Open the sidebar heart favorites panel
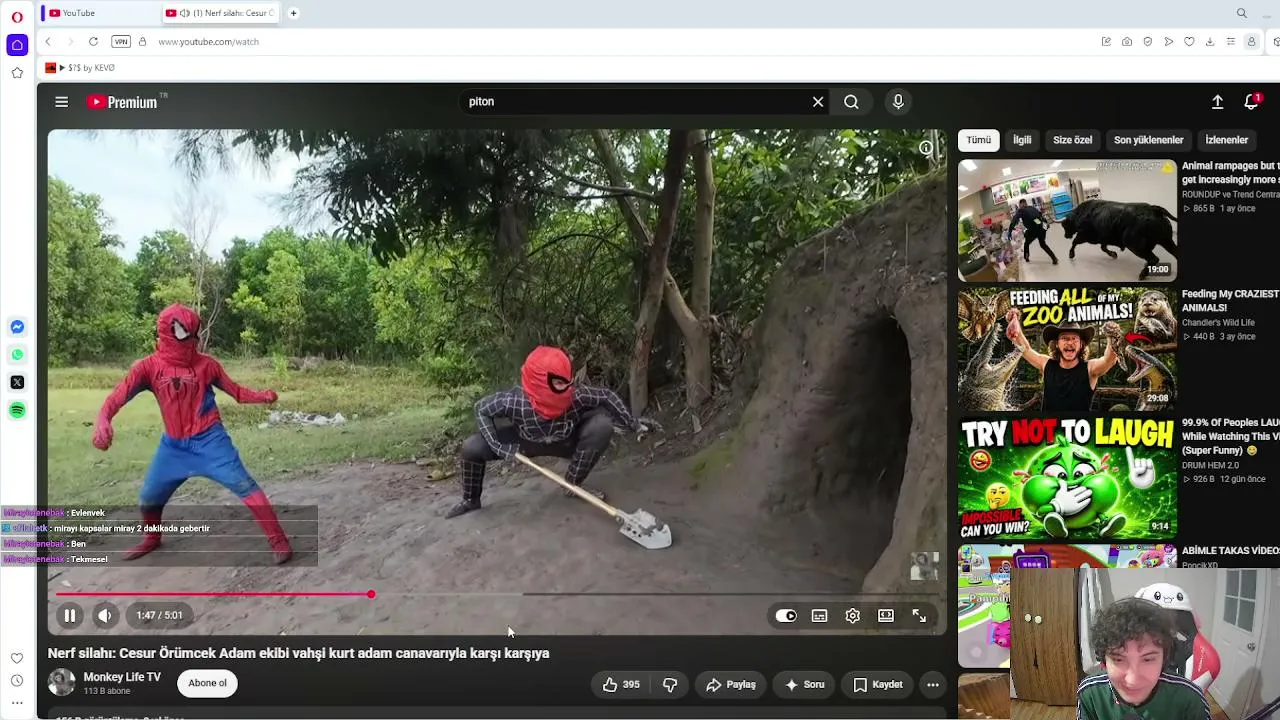Image resolution: width=1280 pixels, height=720 pixels. pyautogui.click(x=17, y=658)
